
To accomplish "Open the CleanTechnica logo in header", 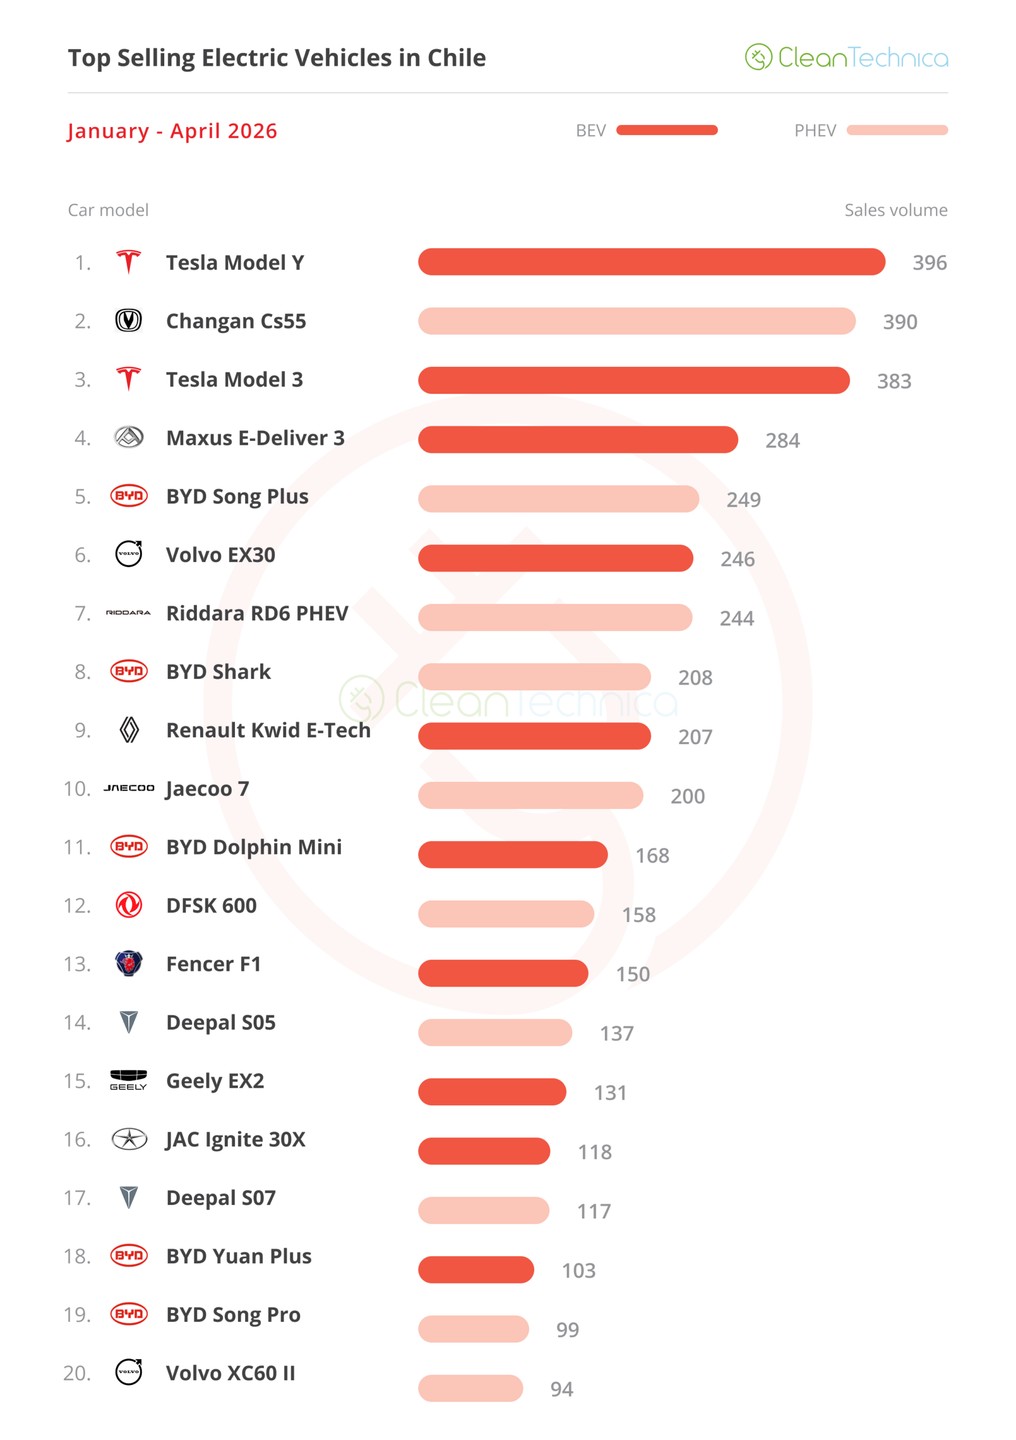I will pos(846,57).
